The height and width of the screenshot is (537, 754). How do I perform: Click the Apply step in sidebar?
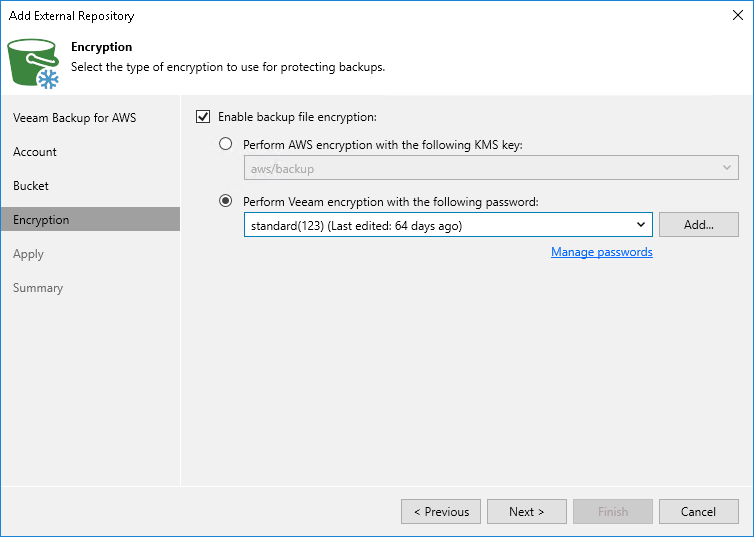tap(29, 254)
